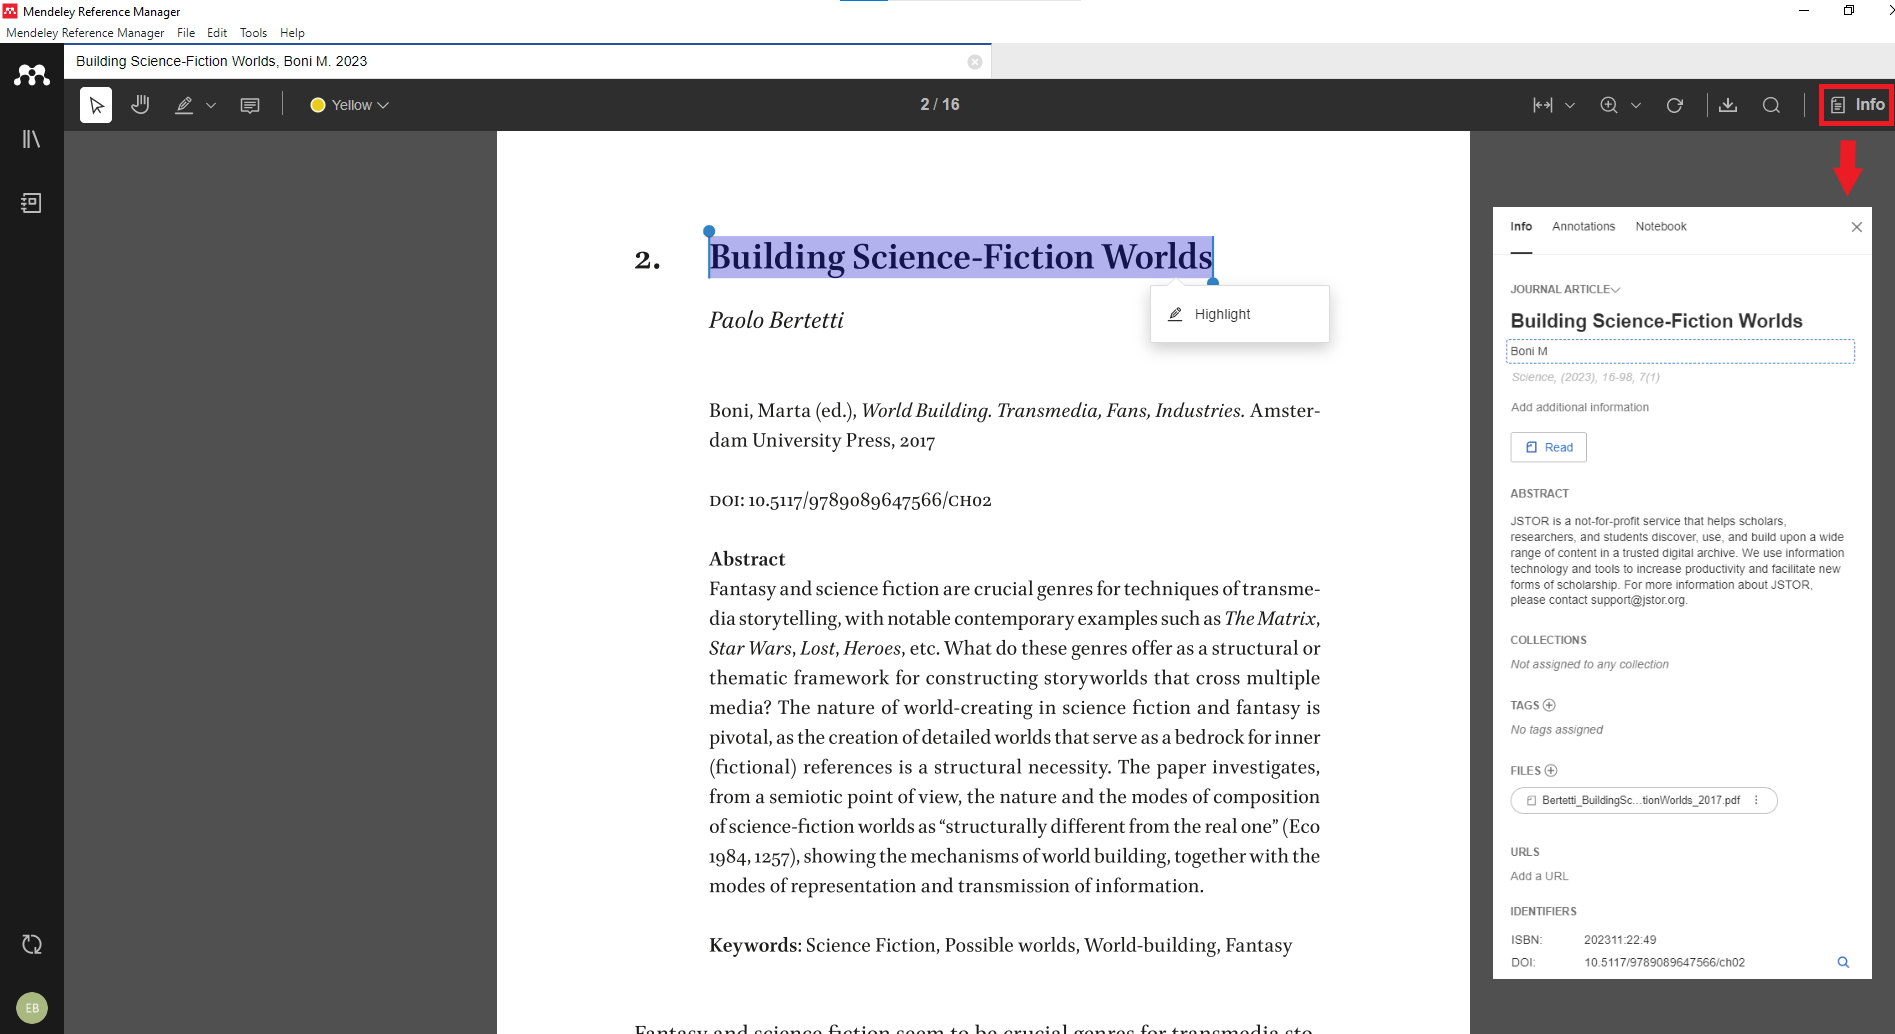Click Add a URL
This screenshot has height=1034, width=1895.
click(x=1539, y=876)
